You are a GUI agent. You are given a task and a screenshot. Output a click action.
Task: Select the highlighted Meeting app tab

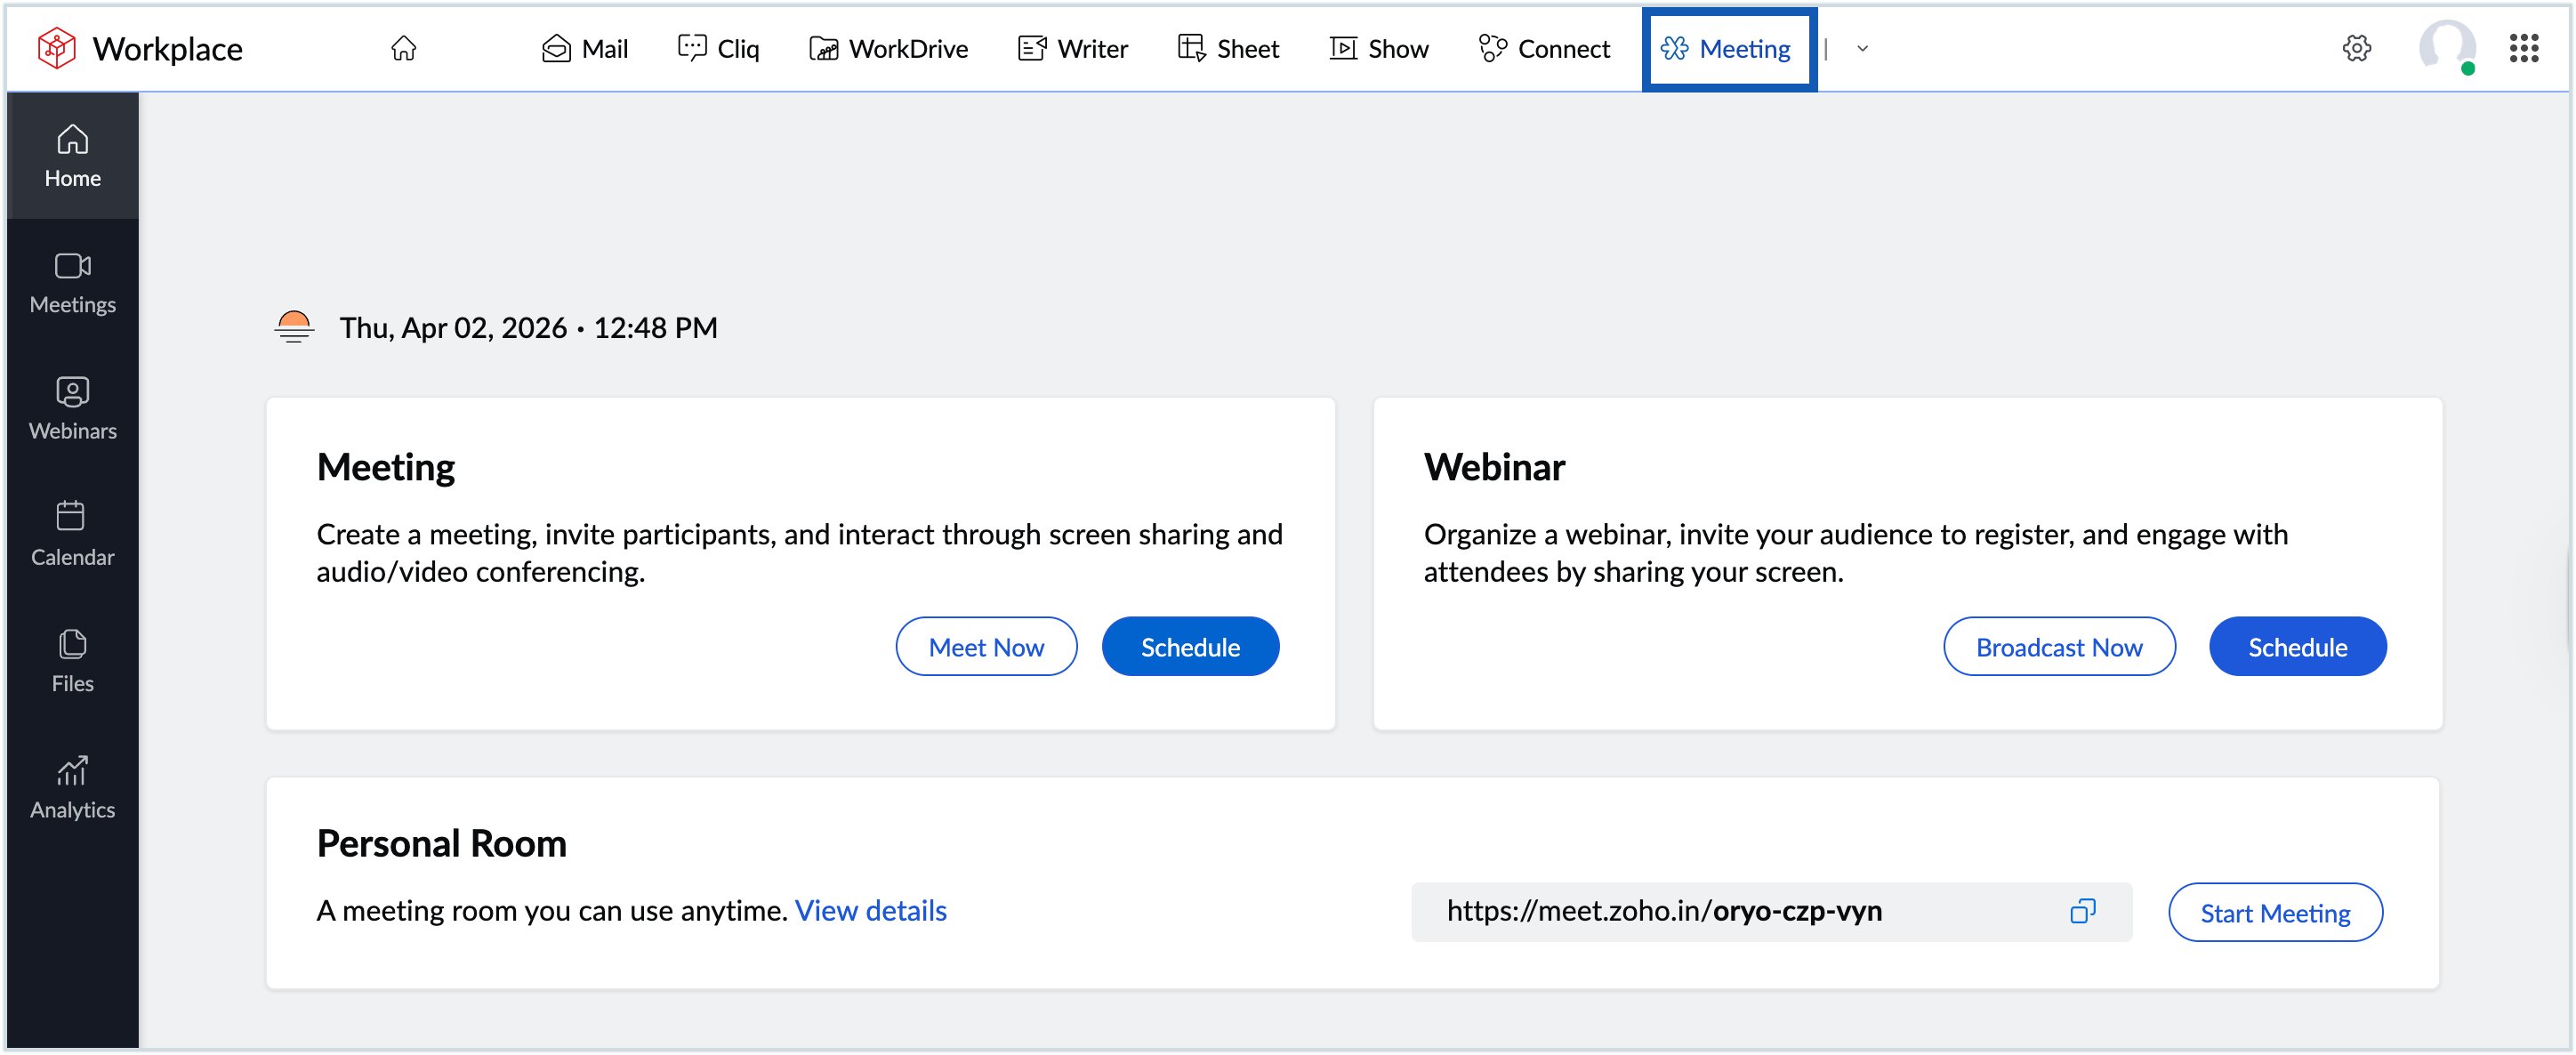coord(1729,48)
